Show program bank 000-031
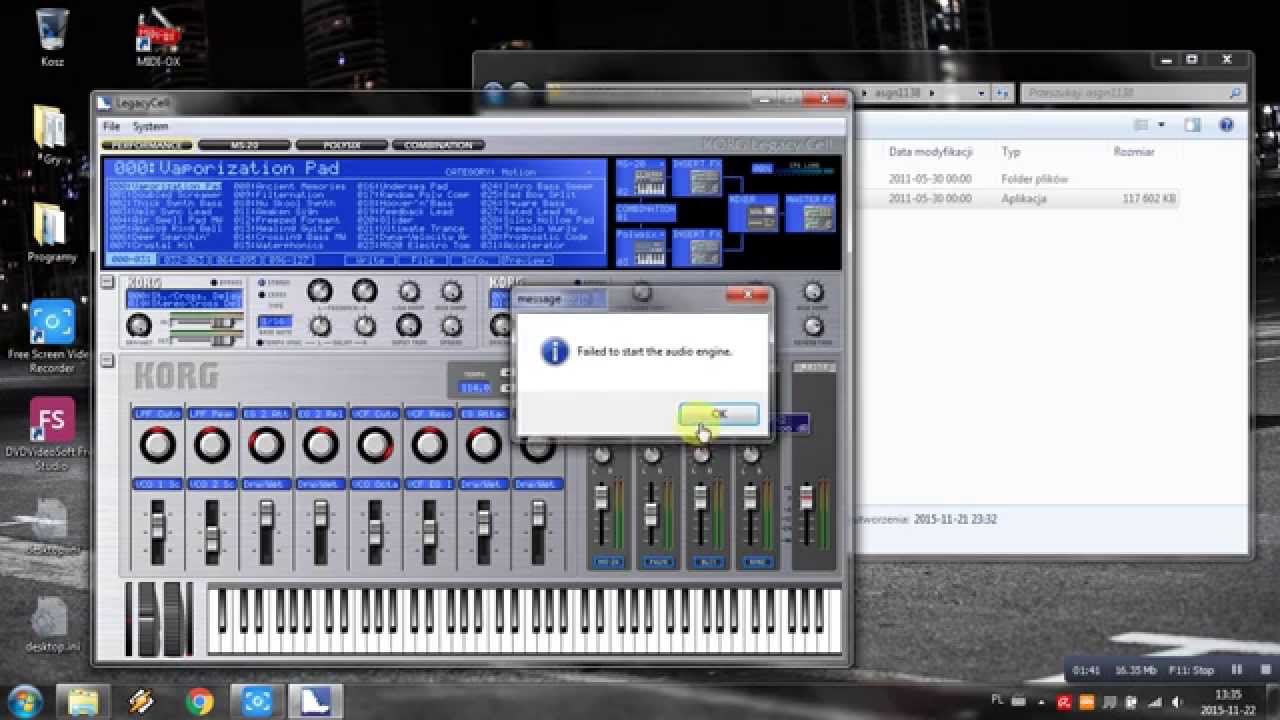This screenshot has width=1280, height=720. pyautogui.click(x=132, y=260)
